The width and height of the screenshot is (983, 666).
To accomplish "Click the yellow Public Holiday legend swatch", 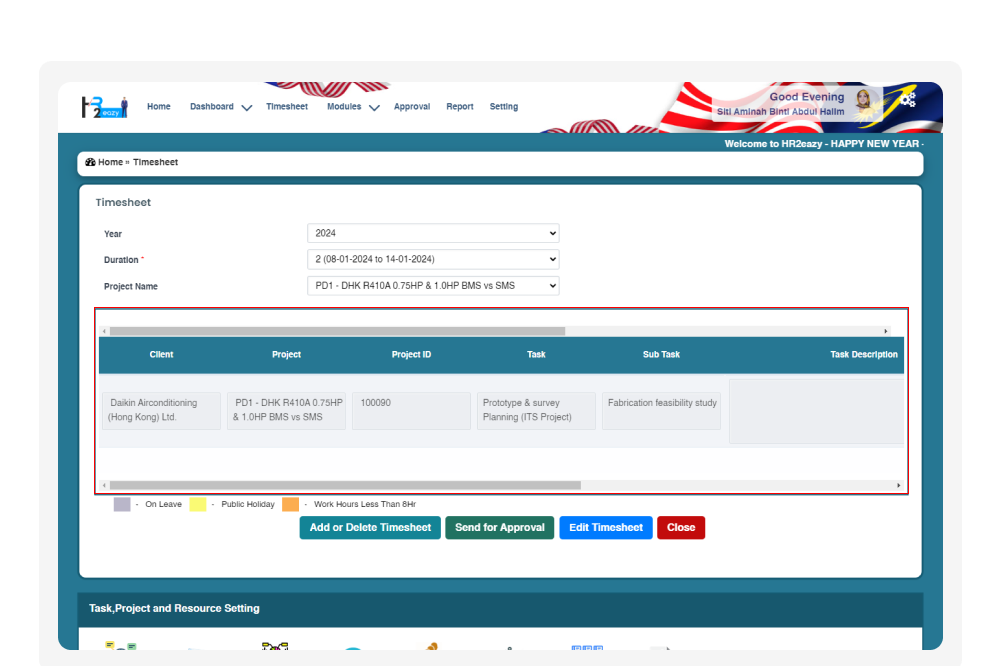I will (198, 505).
